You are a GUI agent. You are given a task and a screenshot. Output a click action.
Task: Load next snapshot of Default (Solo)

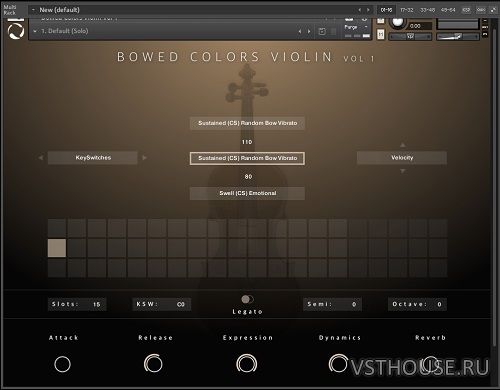[x=309, y=31]
